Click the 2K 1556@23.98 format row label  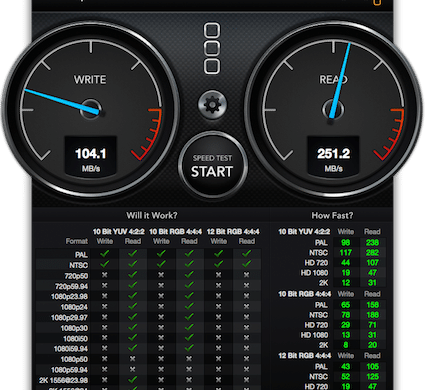63,380
